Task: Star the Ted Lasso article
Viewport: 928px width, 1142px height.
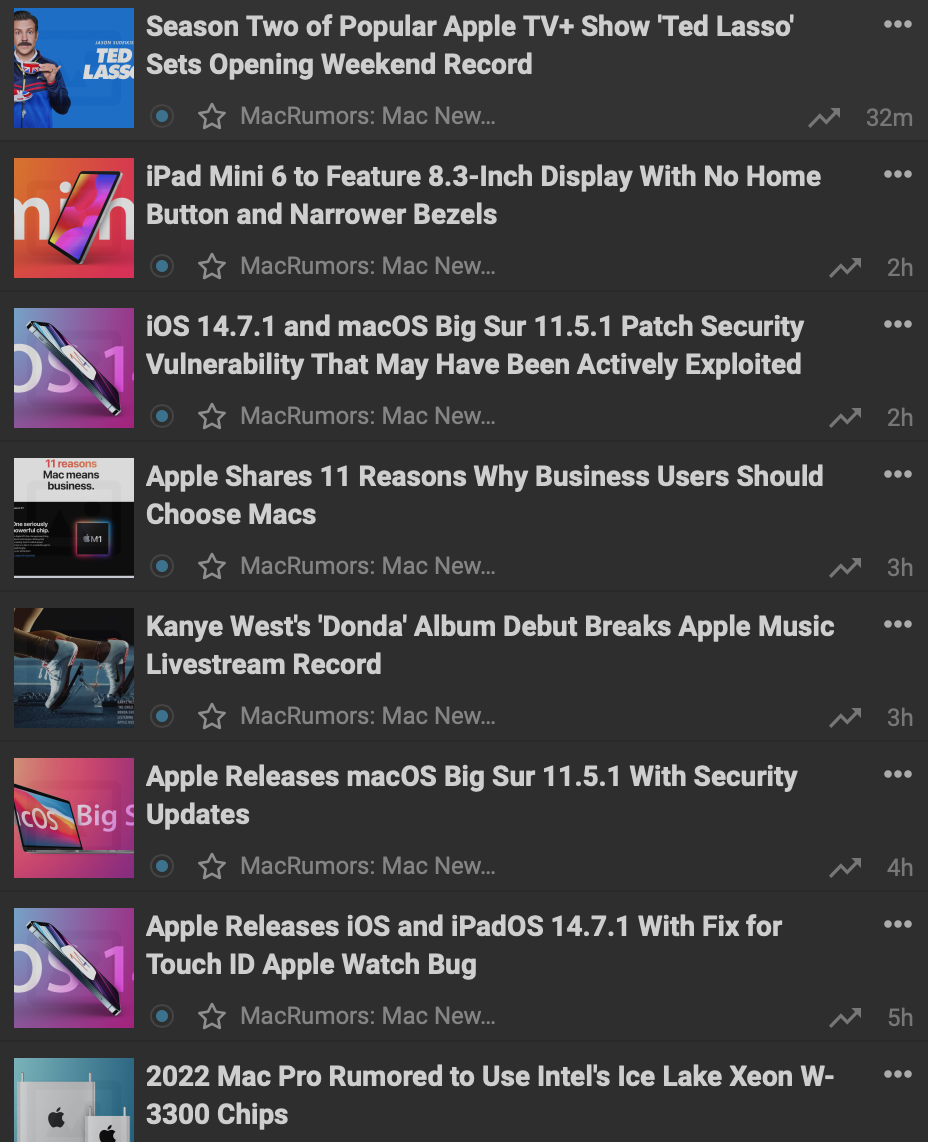Action: [x=212, y=117]
